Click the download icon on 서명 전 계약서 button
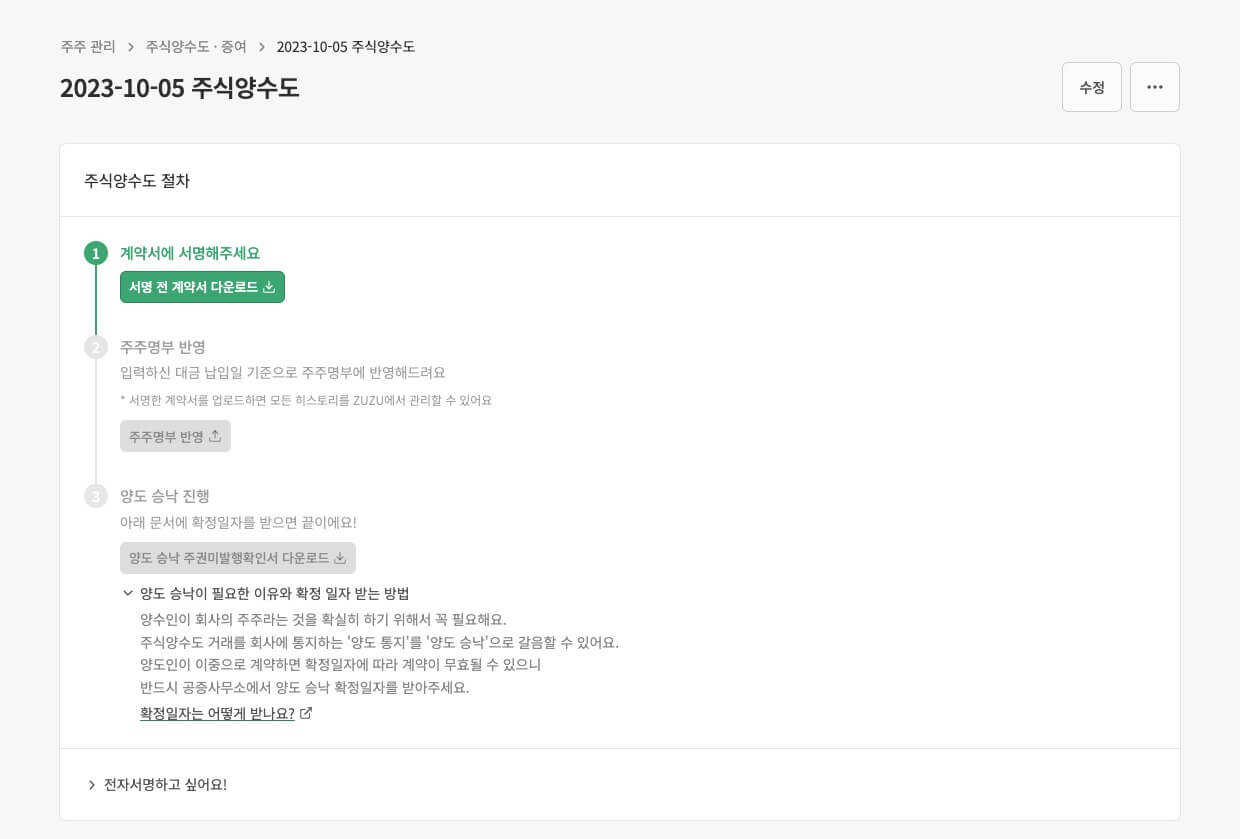 click(270, 287)
